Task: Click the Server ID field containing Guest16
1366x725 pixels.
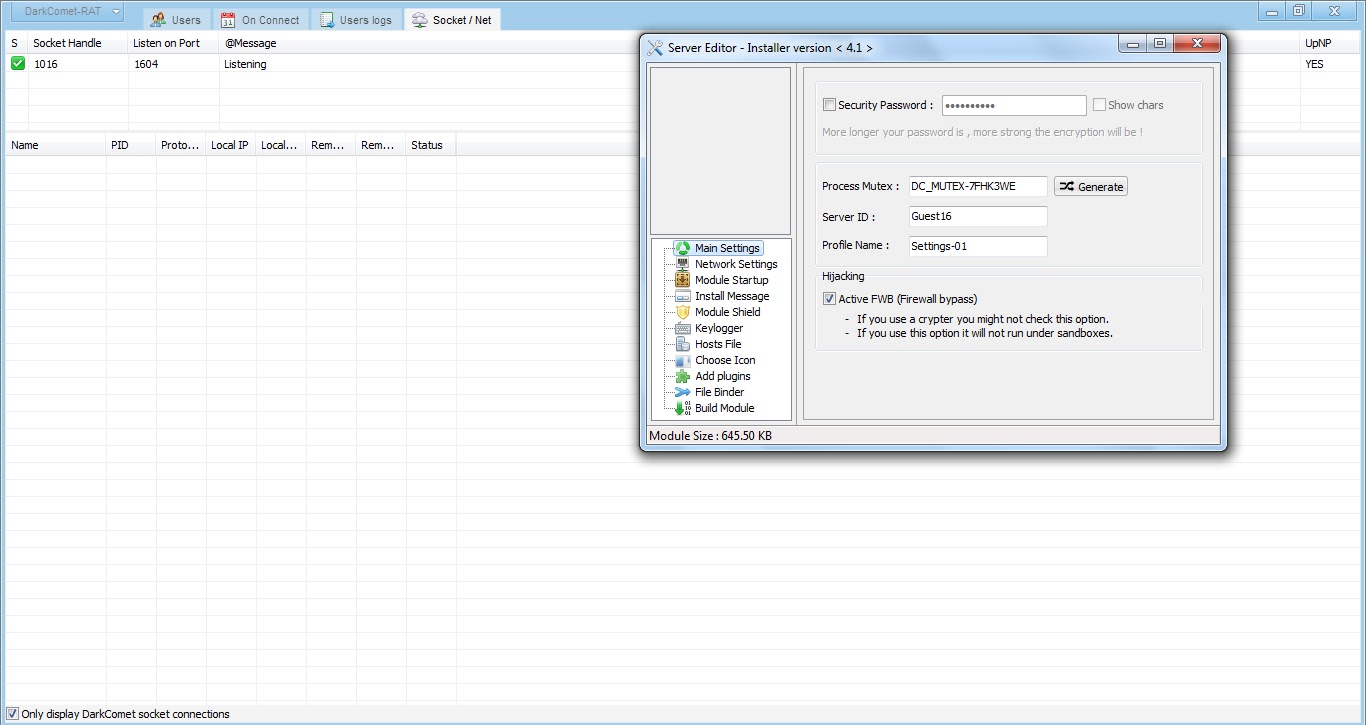Action: [978, 216]
